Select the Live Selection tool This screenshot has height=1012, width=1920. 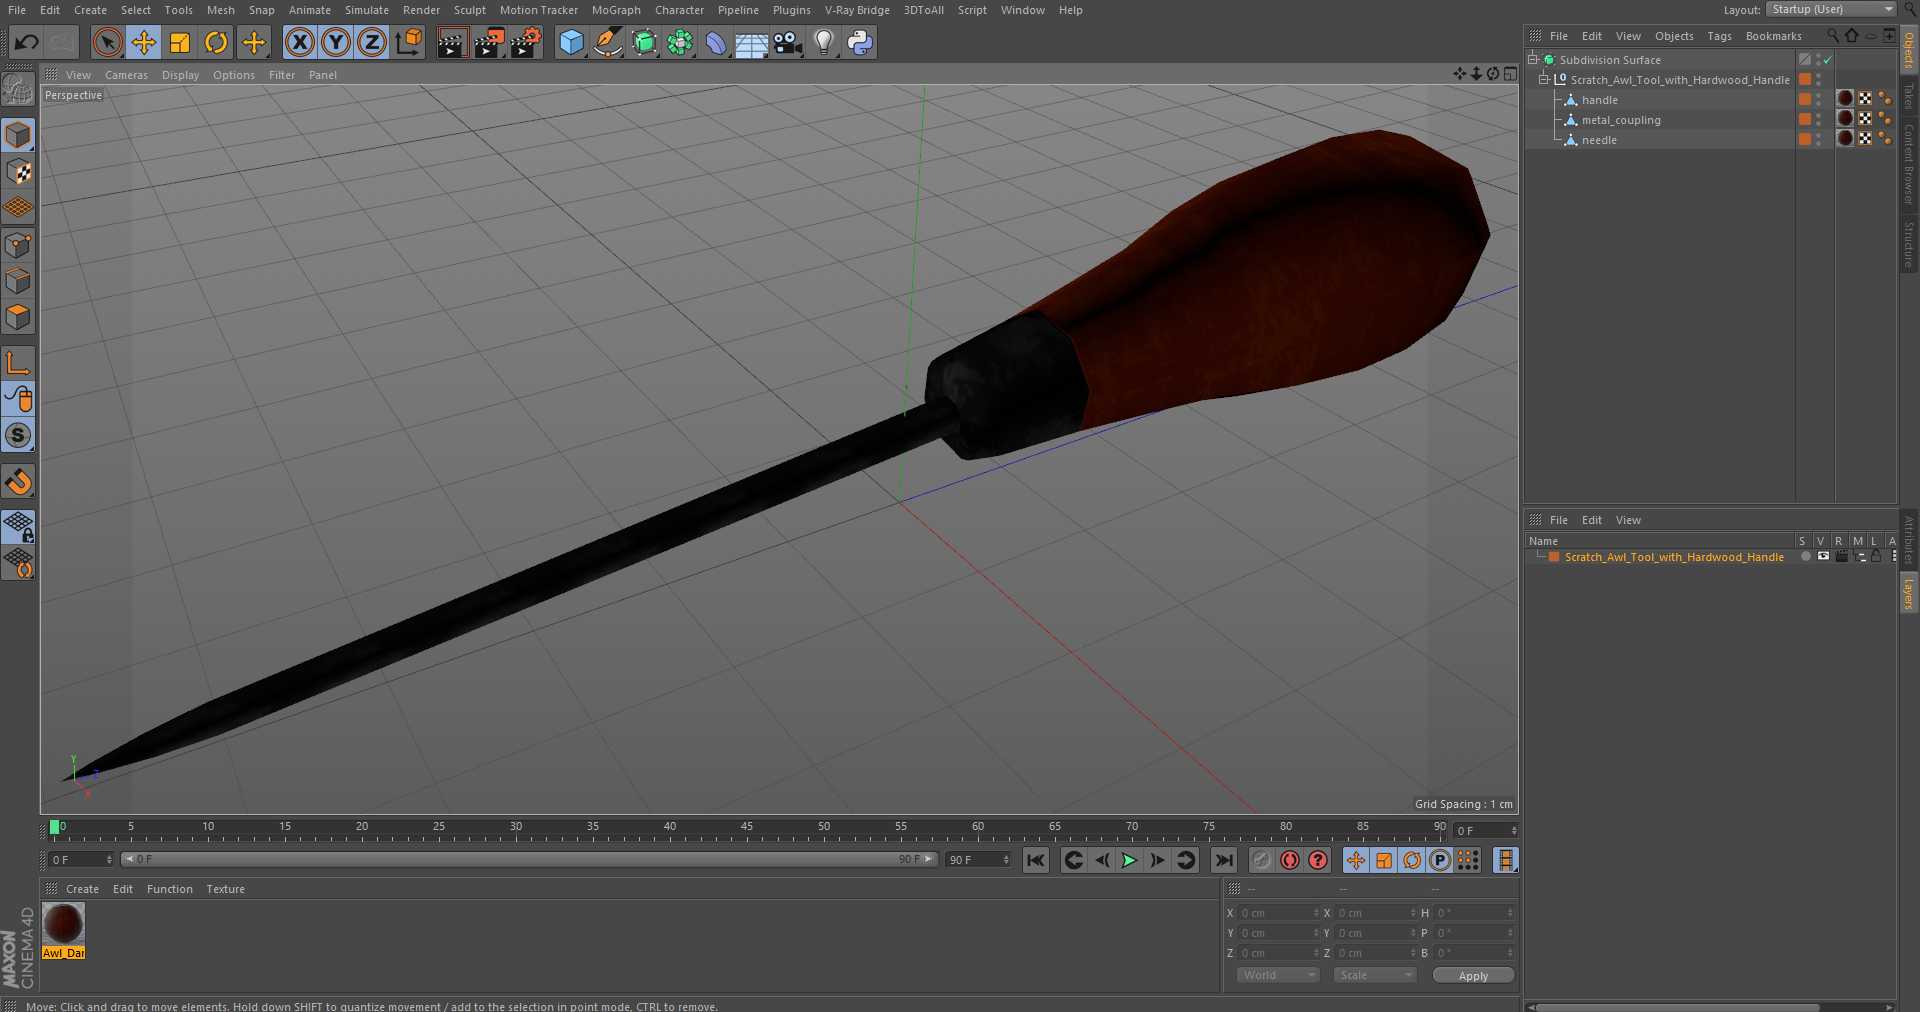click(x=107, y=42)
